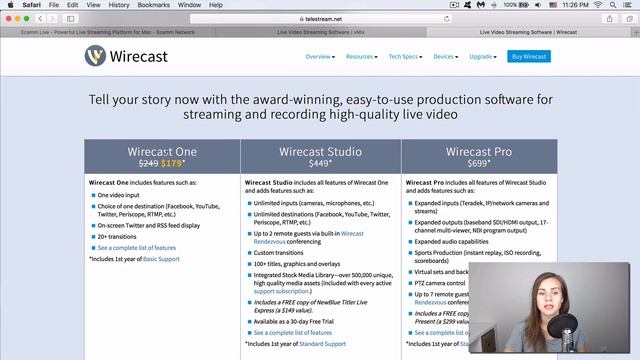Open the Apple menu
640x360 pixels.
pos(11,5)
